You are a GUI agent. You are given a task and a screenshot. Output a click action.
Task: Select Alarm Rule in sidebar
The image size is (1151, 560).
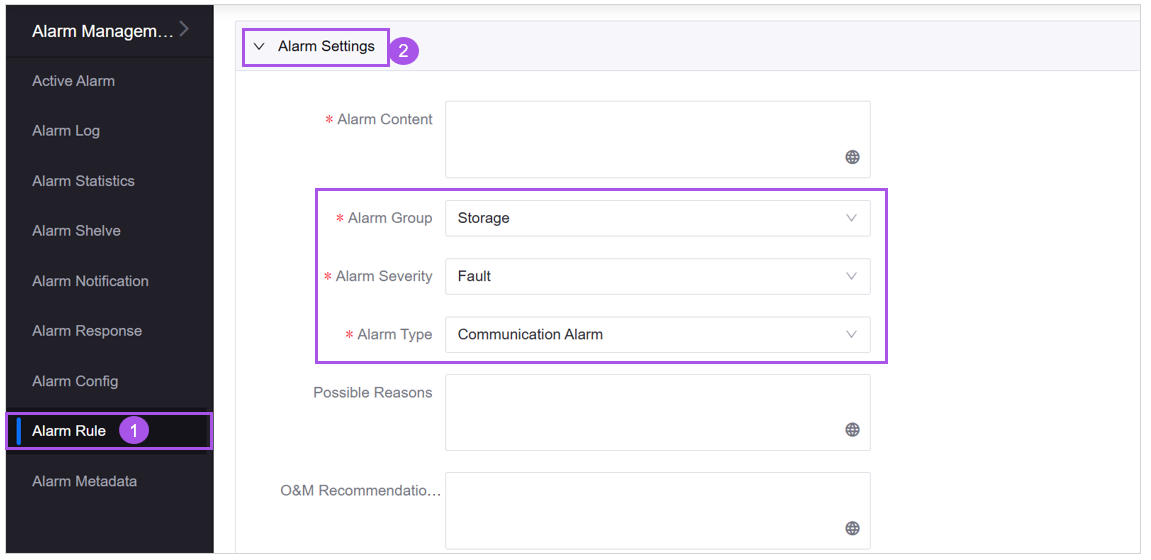(x=69, y=431)
